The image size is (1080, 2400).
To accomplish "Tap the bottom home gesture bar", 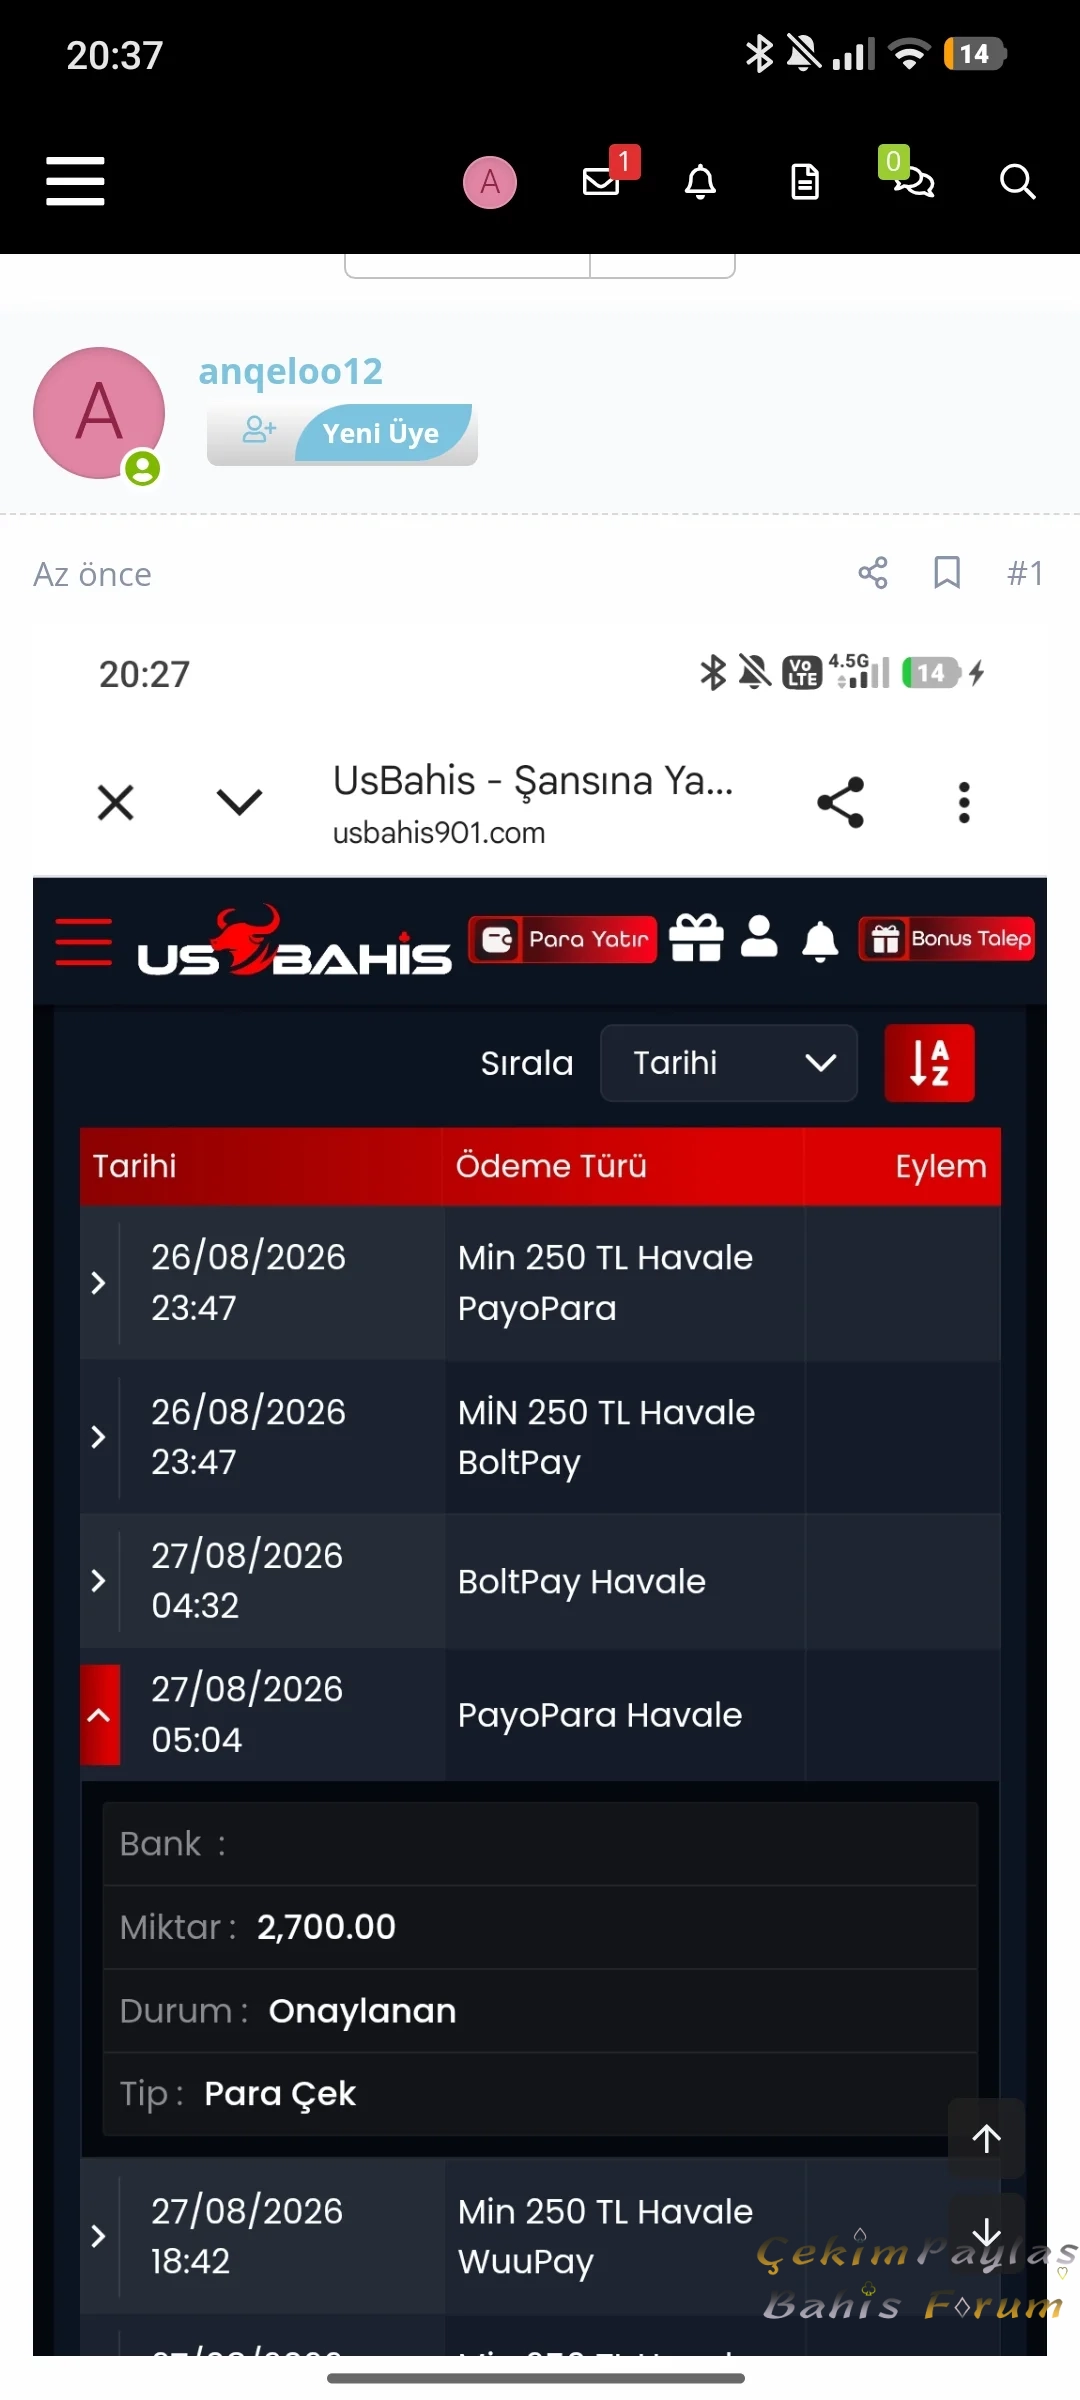I will [x=536, y=2378].
